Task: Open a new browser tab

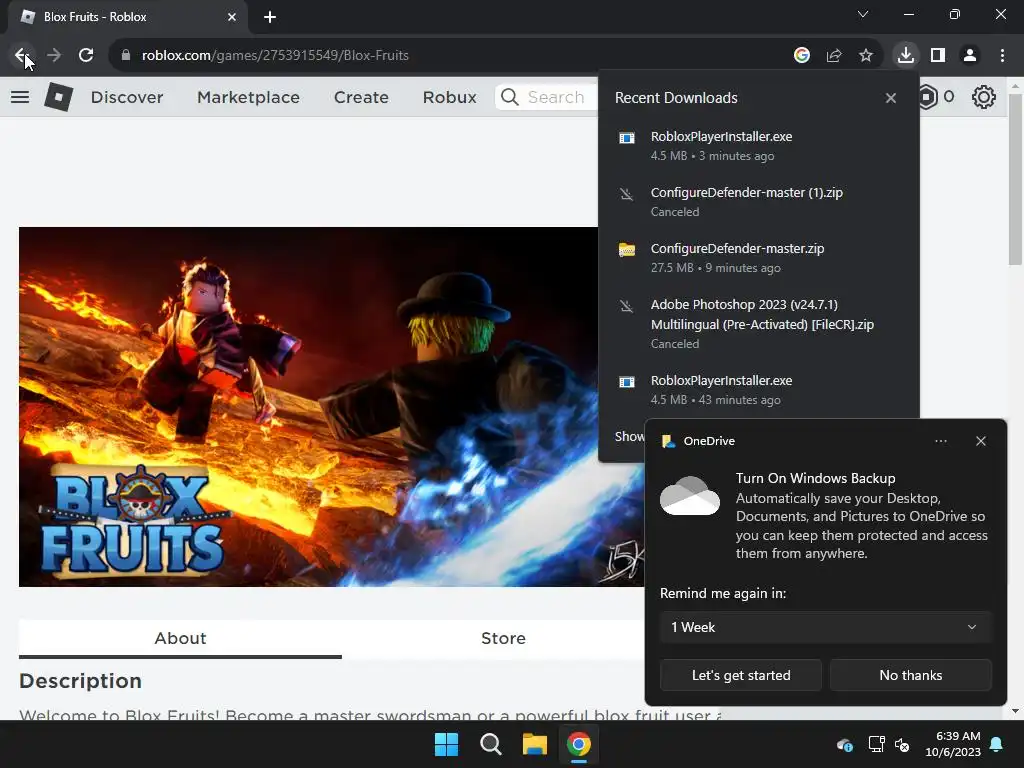Action: pyautogui.click(x=270, y=17)
